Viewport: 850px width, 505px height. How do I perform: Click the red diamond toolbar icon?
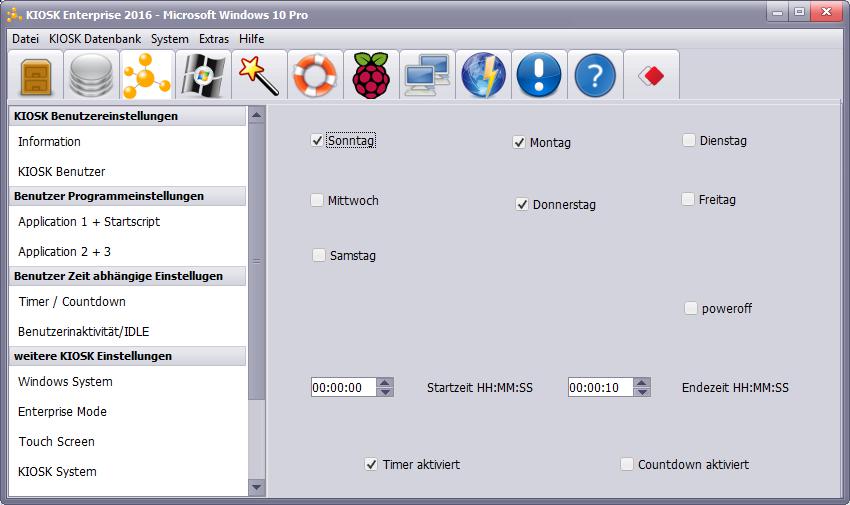(651, 75)
